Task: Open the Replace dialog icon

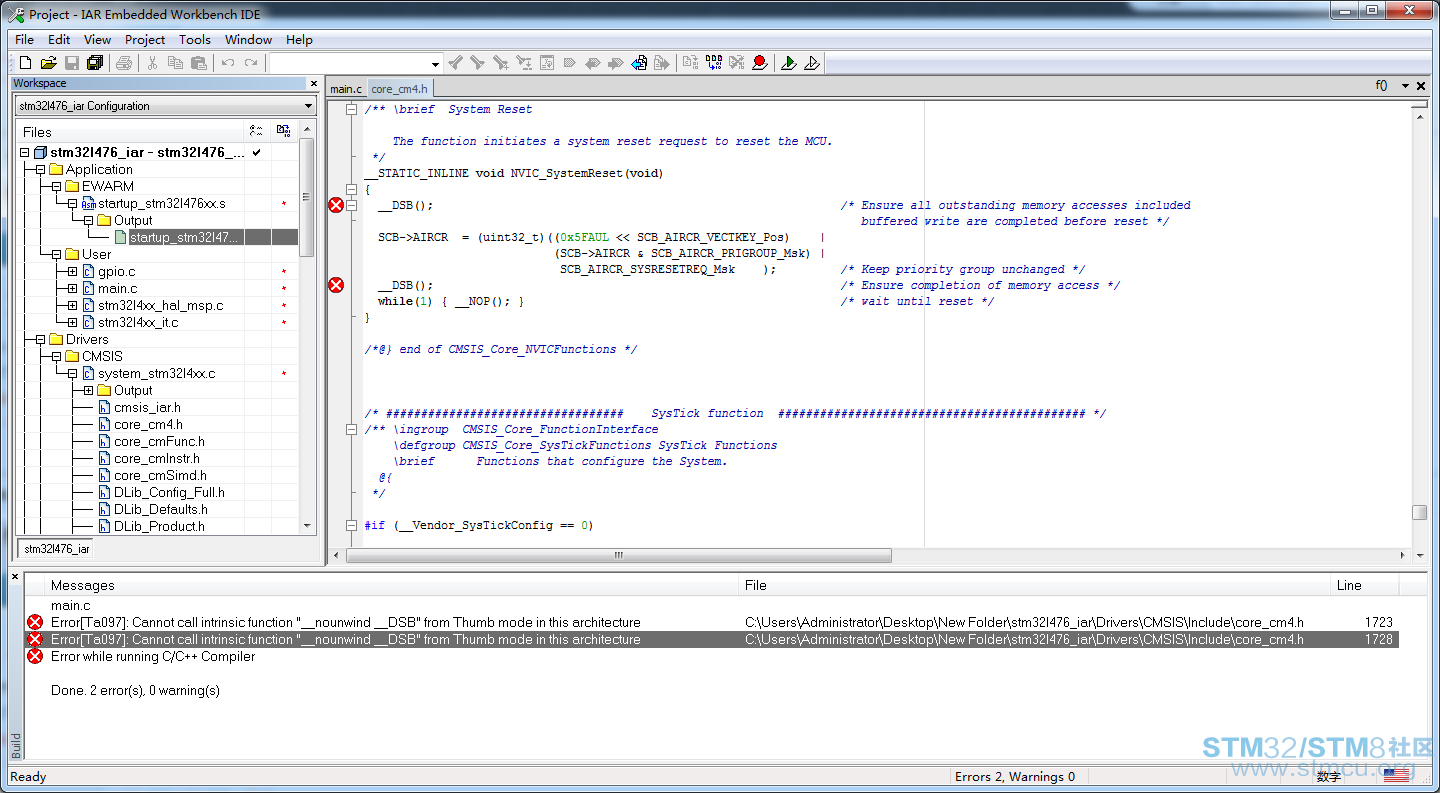Action: click(x=524, y=63)
